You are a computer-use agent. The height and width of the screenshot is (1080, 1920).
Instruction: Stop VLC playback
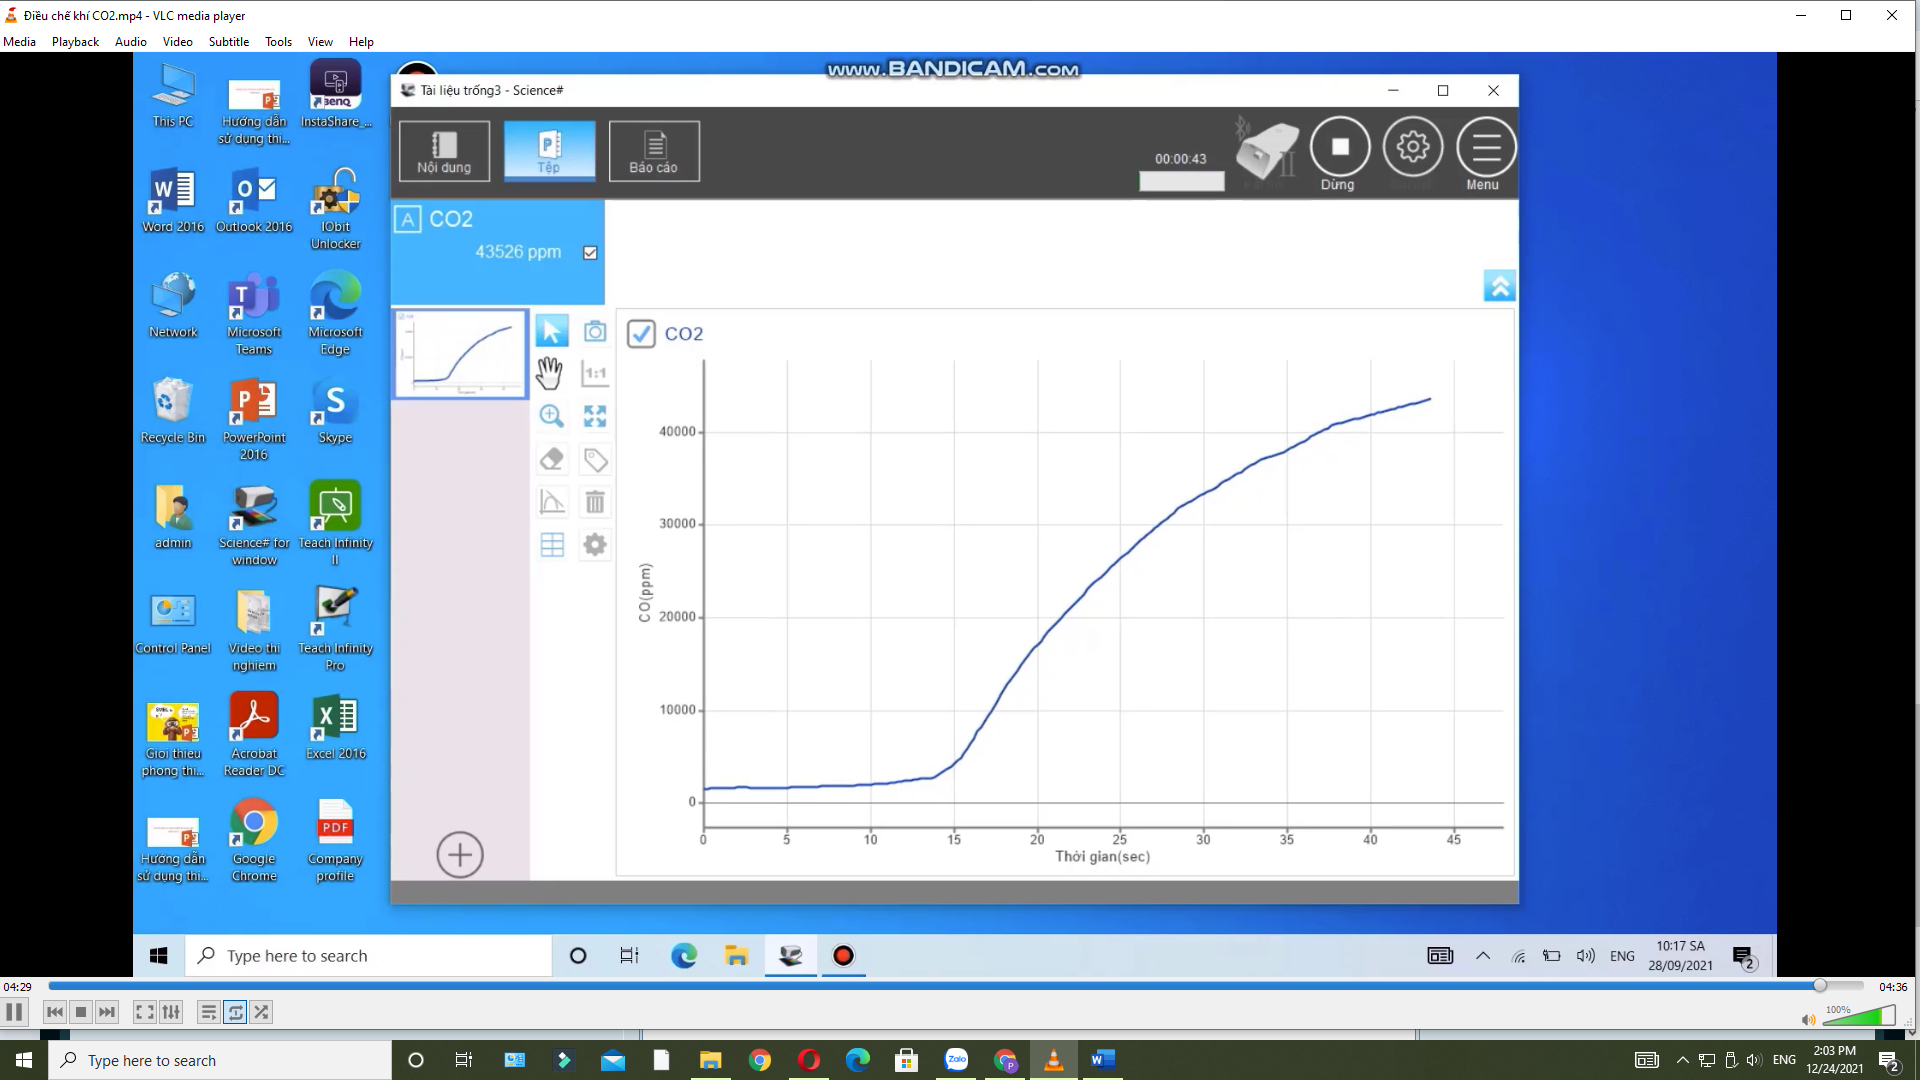[81, 1012]
